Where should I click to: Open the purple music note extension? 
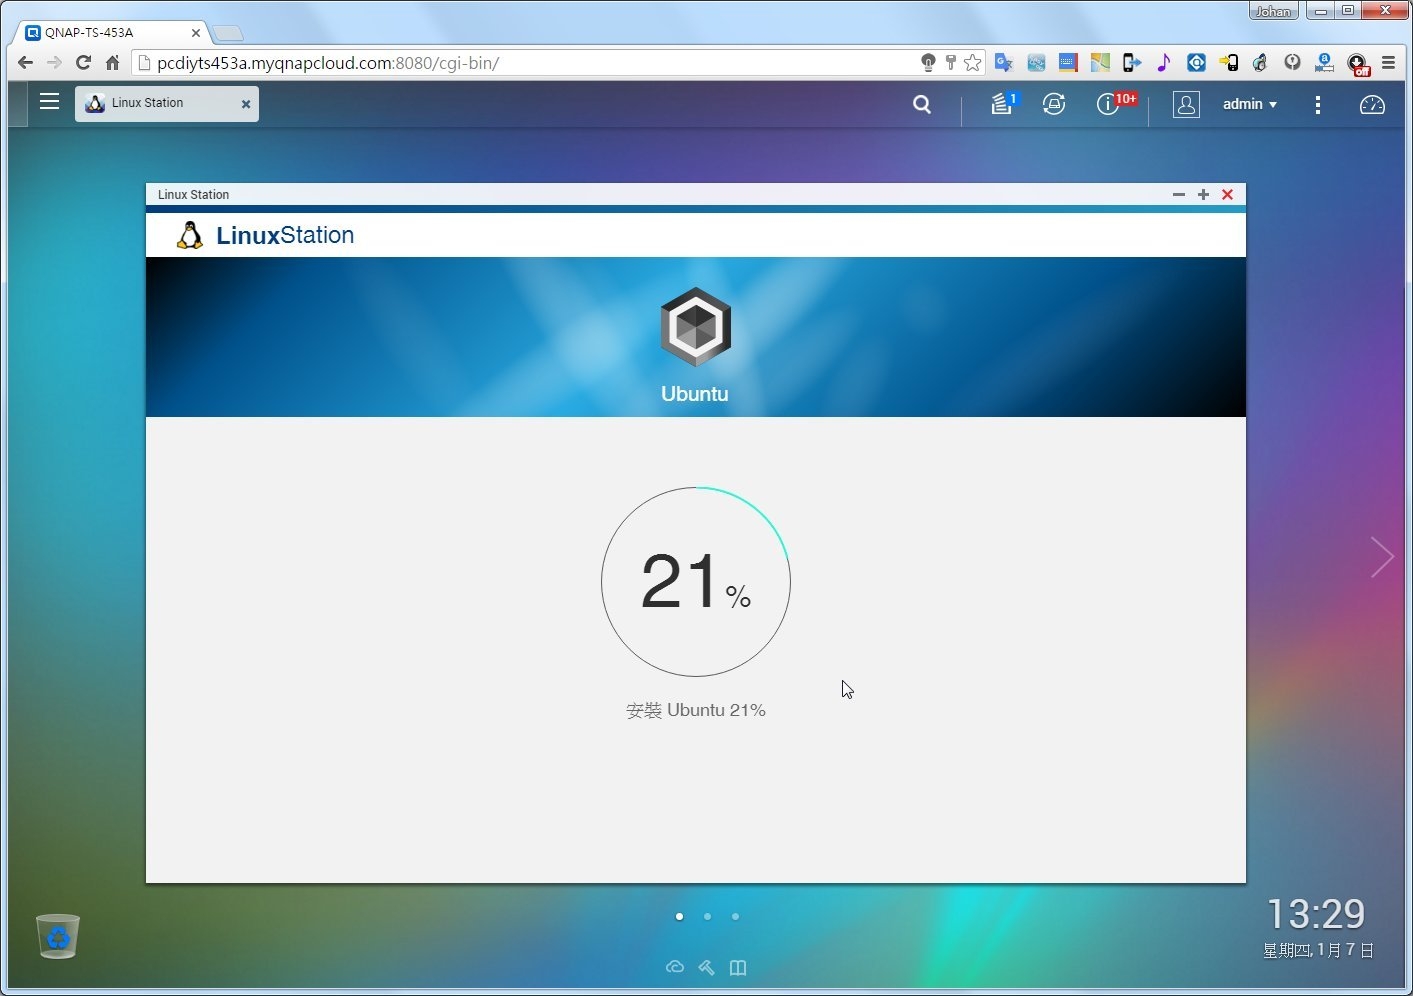click(1164, 63)
